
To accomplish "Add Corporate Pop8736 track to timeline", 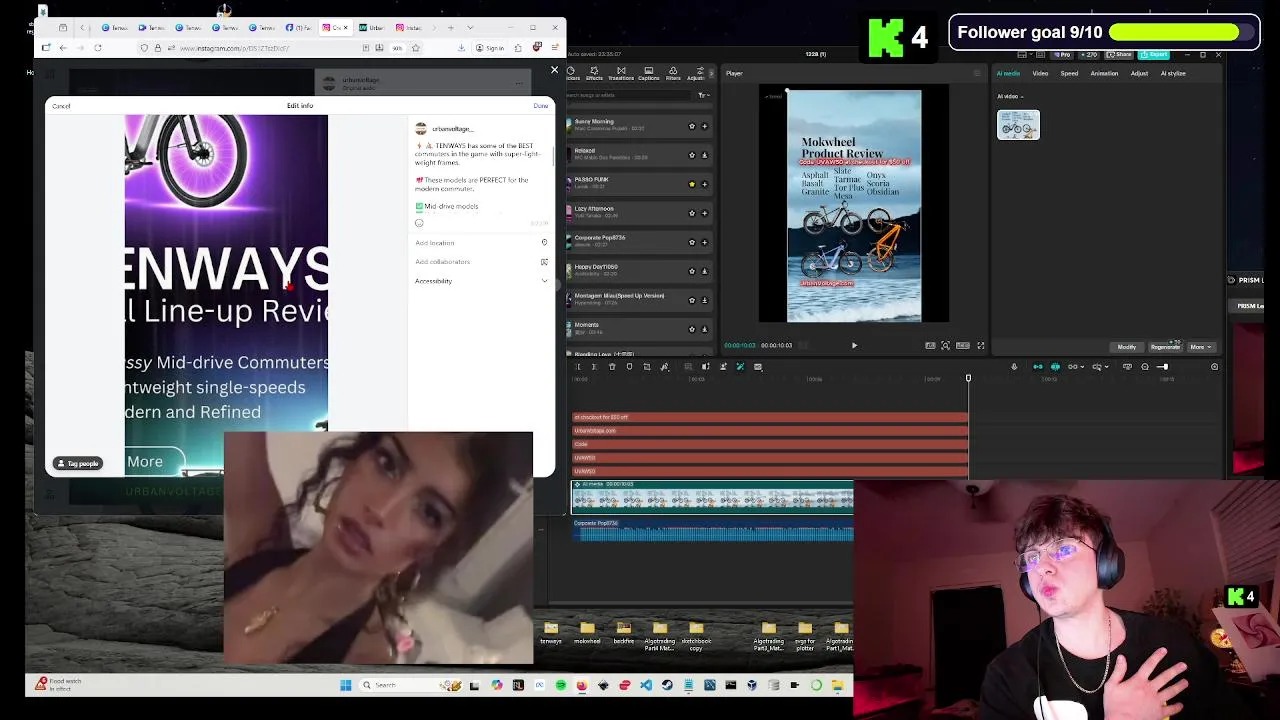I will coord(704,242).
